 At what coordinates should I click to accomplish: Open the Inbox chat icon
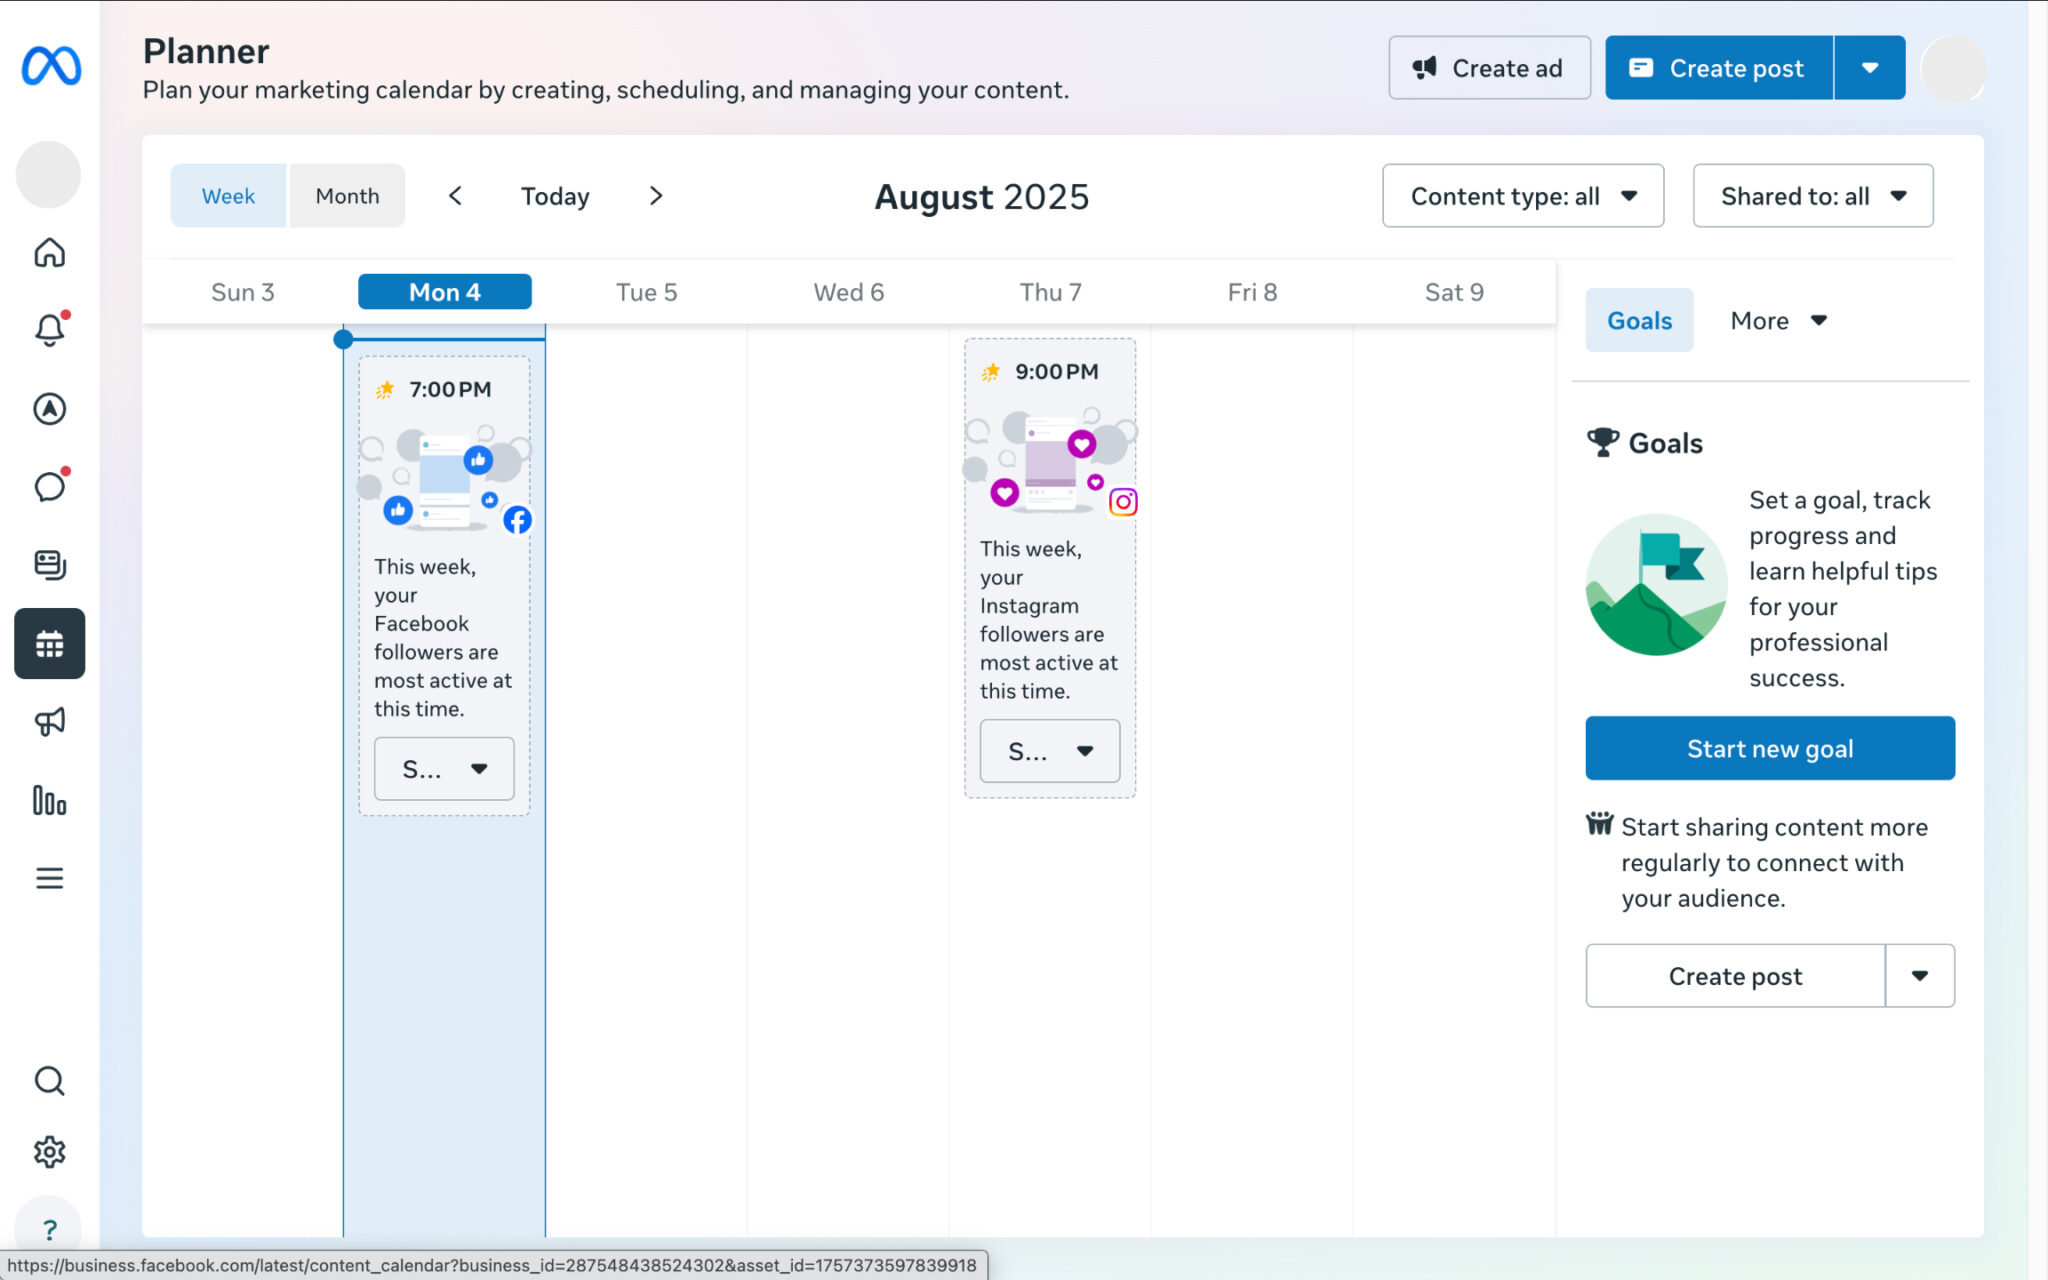(49, 487)
